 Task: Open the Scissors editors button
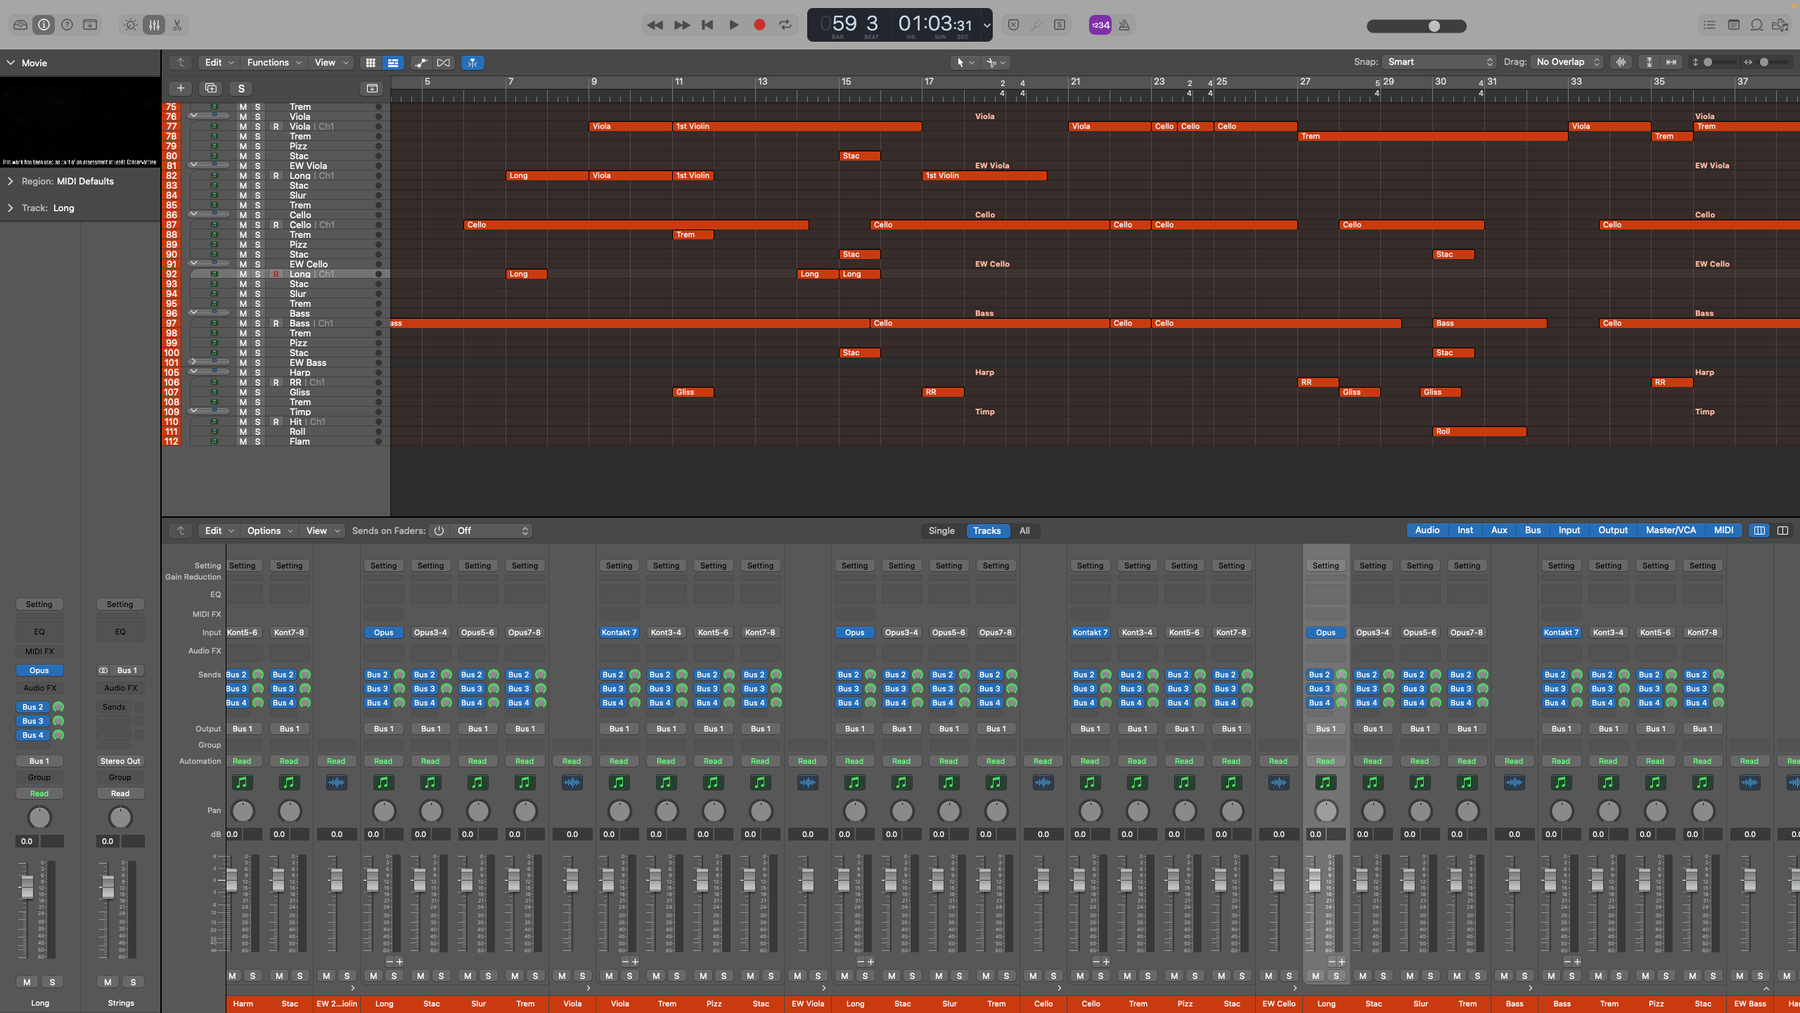click(x=177, y=25)
